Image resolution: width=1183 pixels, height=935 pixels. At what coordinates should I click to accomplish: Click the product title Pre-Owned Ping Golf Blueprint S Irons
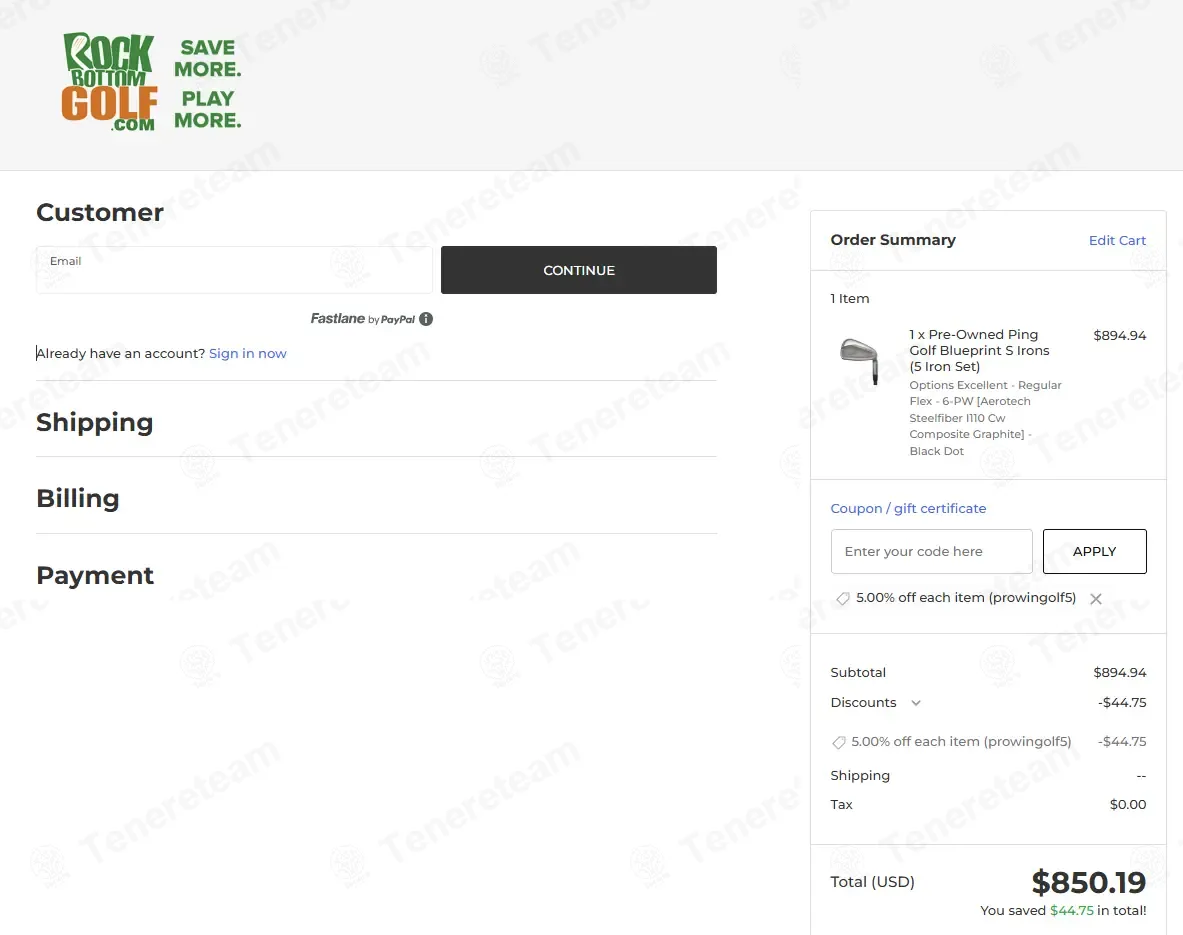979,350
